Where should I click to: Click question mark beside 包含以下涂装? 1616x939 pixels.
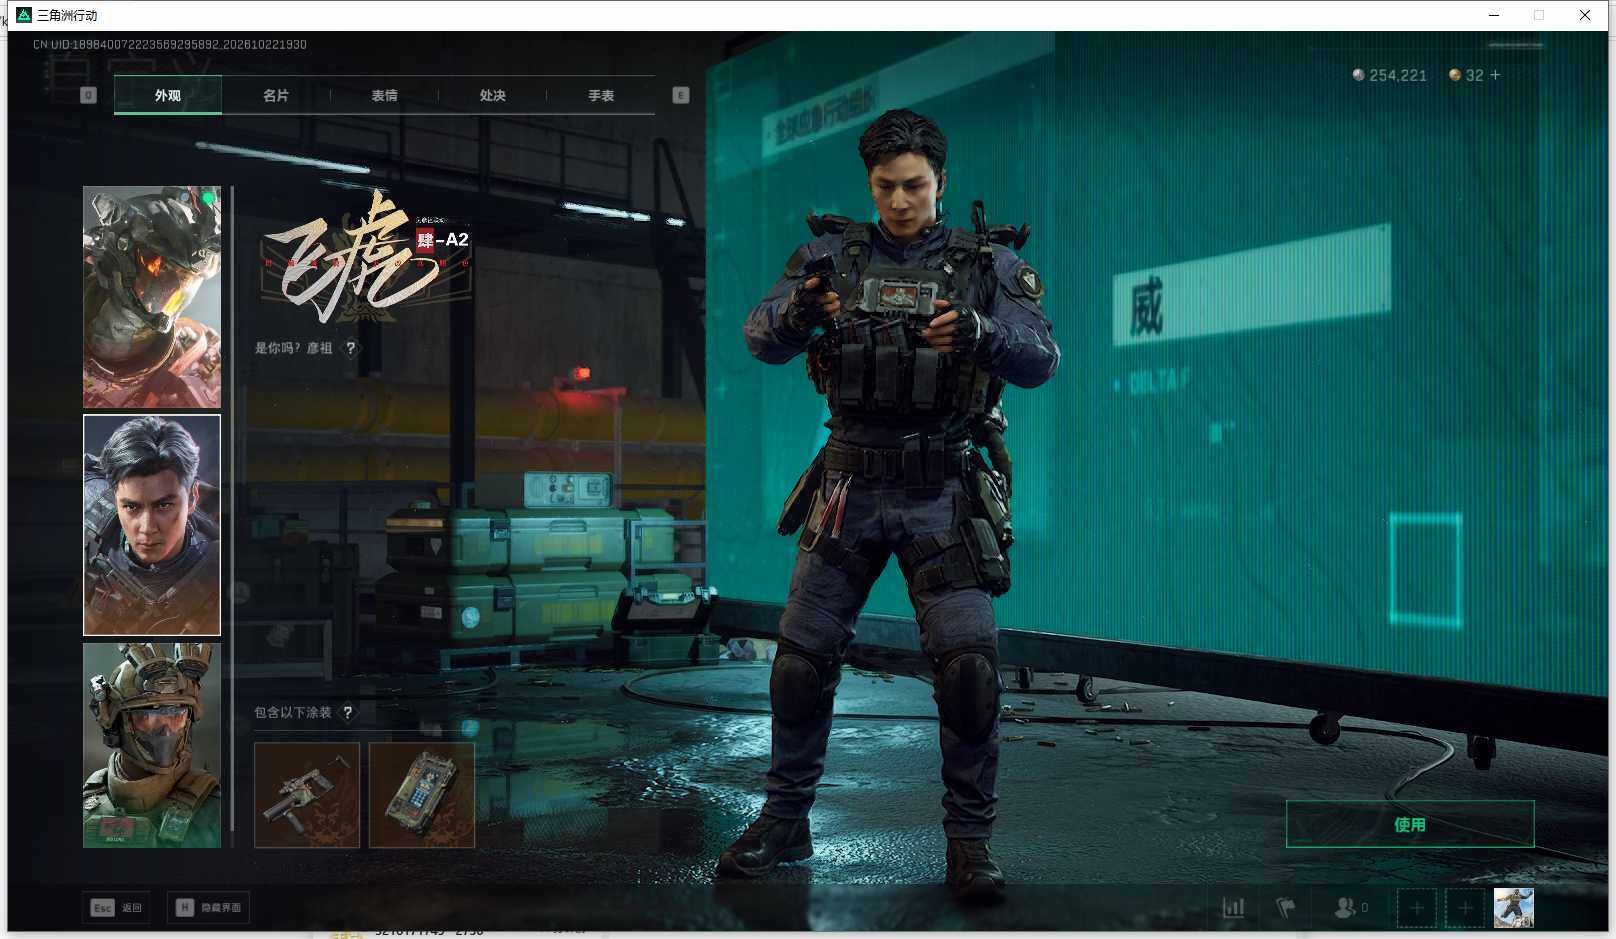tap(348, 713)
